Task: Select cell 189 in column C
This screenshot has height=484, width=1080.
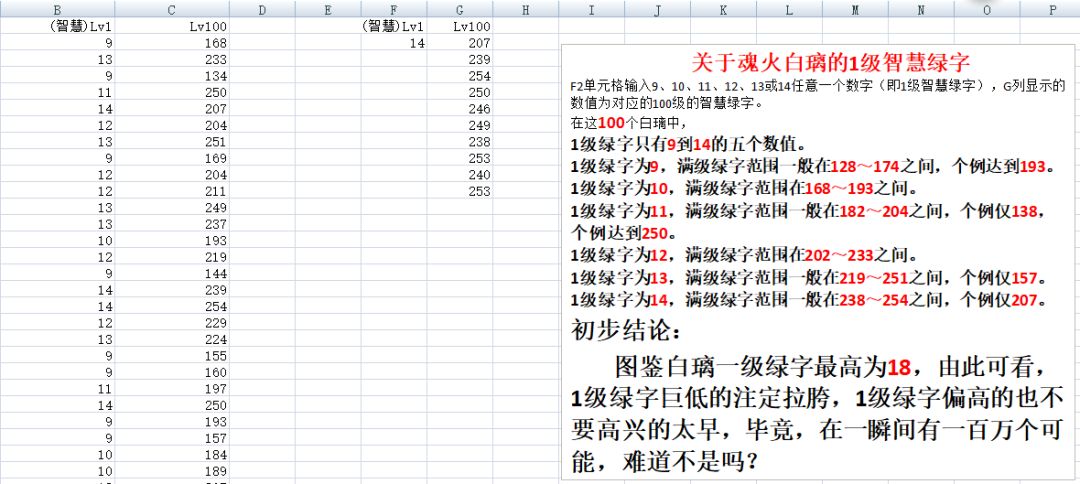Action: 172,472
